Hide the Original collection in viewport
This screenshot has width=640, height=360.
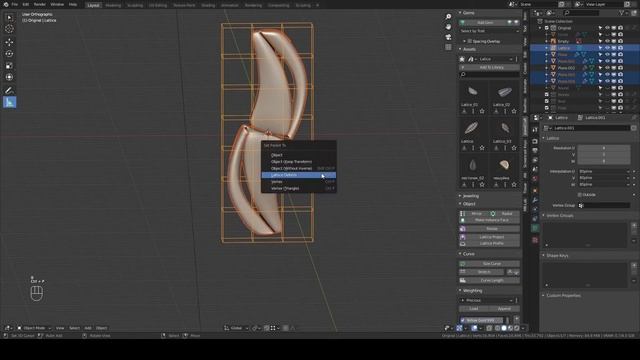(607, 28)
